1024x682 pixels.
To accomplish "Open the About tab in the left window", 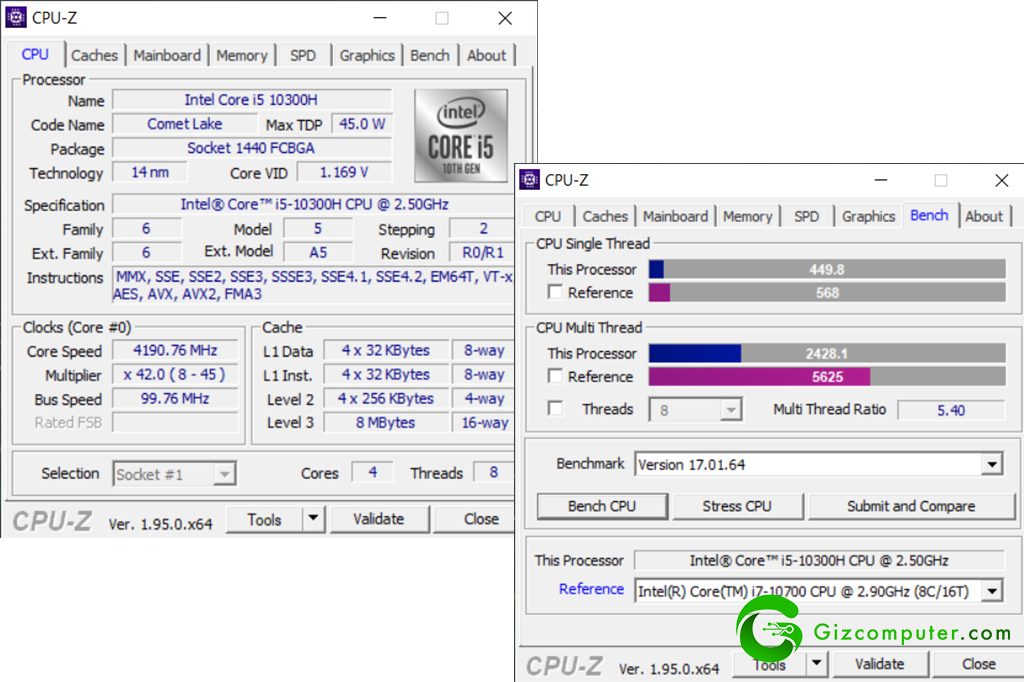I will 487,56.
